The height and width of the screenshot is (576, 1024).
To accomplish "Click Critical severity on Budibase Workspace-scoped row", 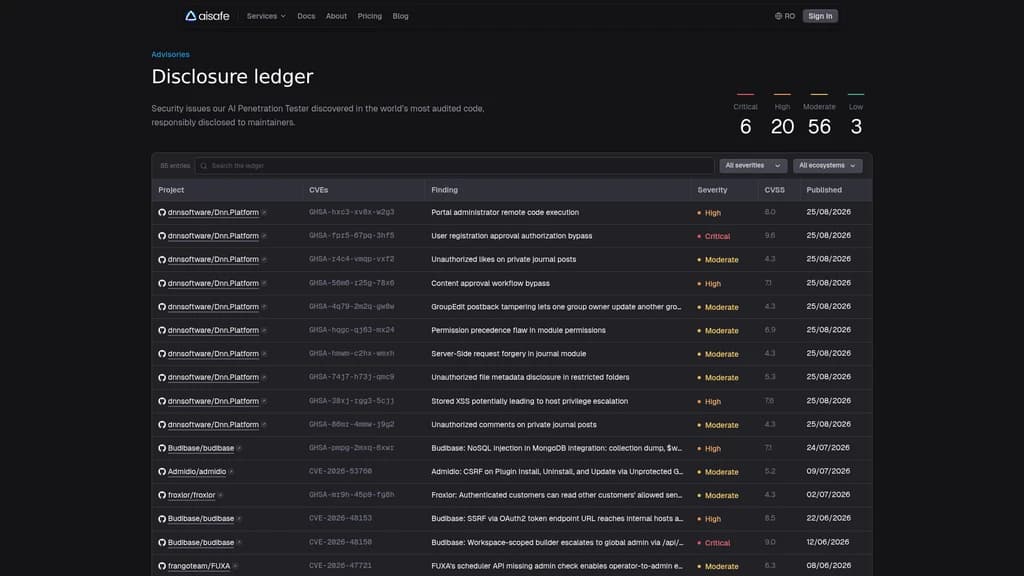I will (x=714, y=543).
